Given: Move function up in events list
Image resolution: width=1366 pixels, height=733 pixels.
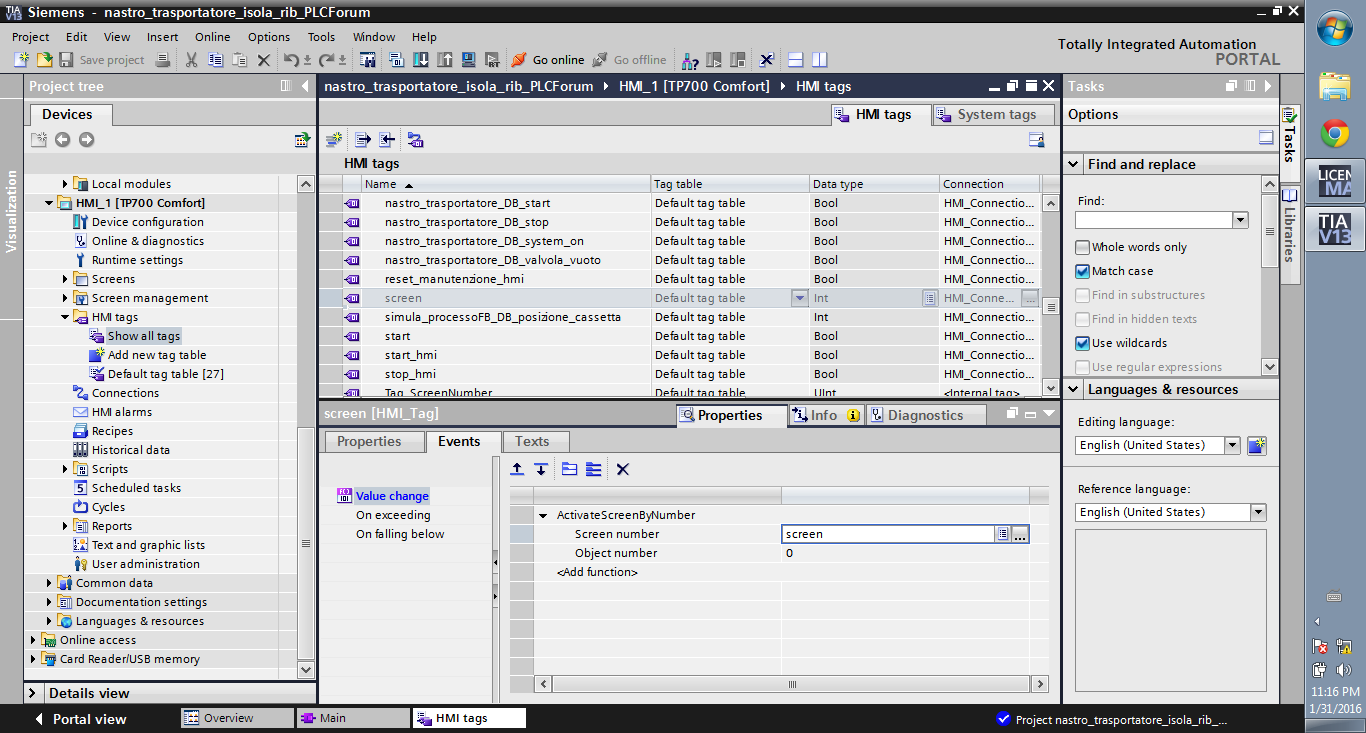Looking at the screenshot, I should tap(517, 469).
